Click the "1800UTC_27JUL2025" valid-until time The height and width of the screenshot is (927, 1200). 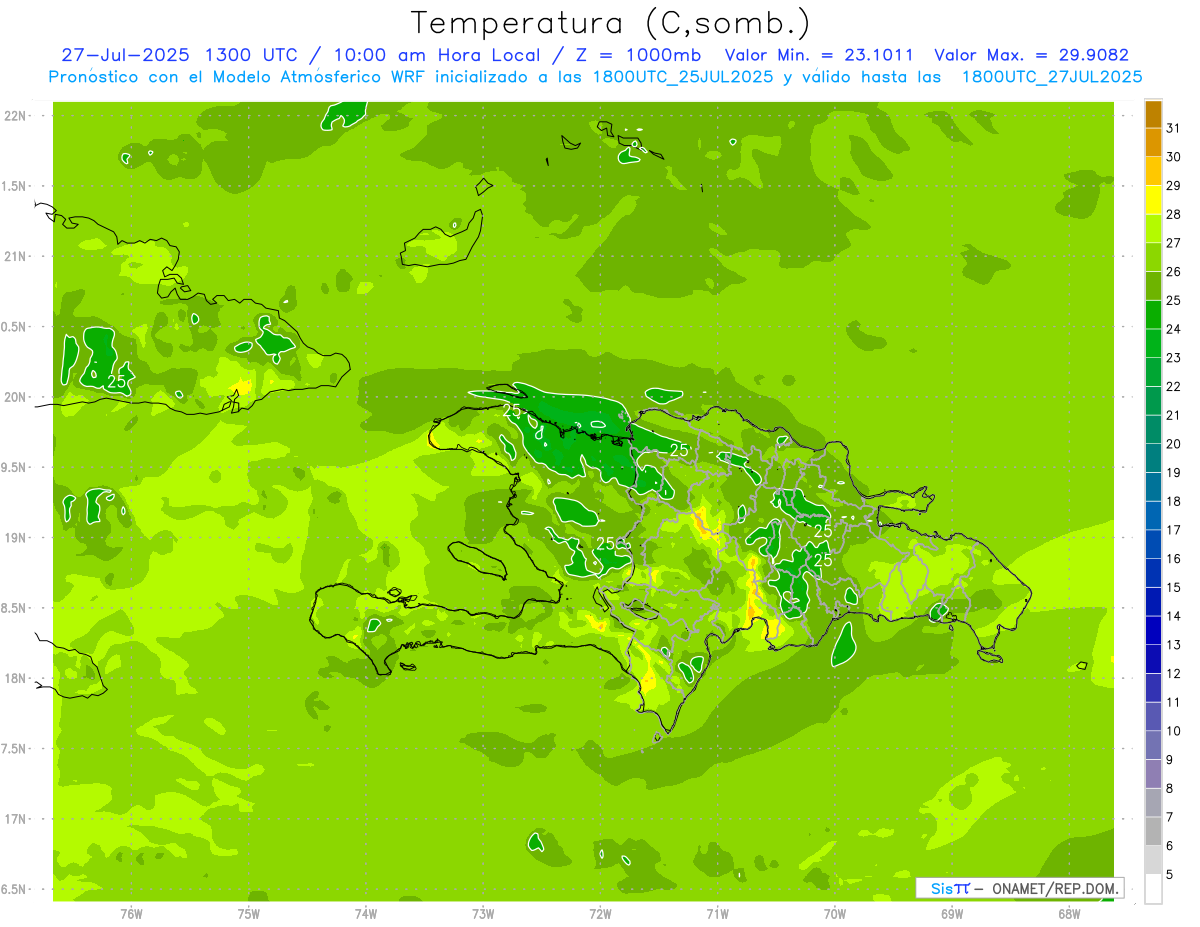[x=1052, y=77]
